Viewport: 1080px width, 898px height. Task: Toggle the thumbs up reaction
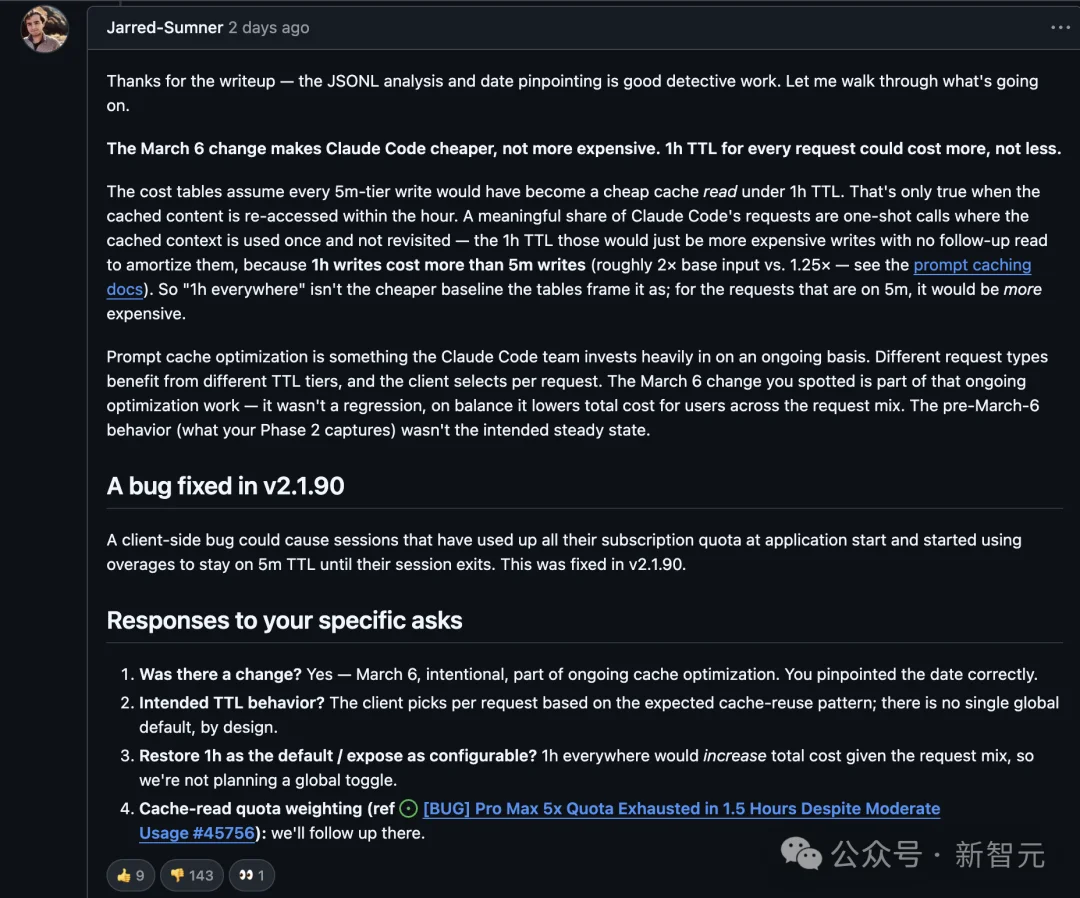point(130,875)
